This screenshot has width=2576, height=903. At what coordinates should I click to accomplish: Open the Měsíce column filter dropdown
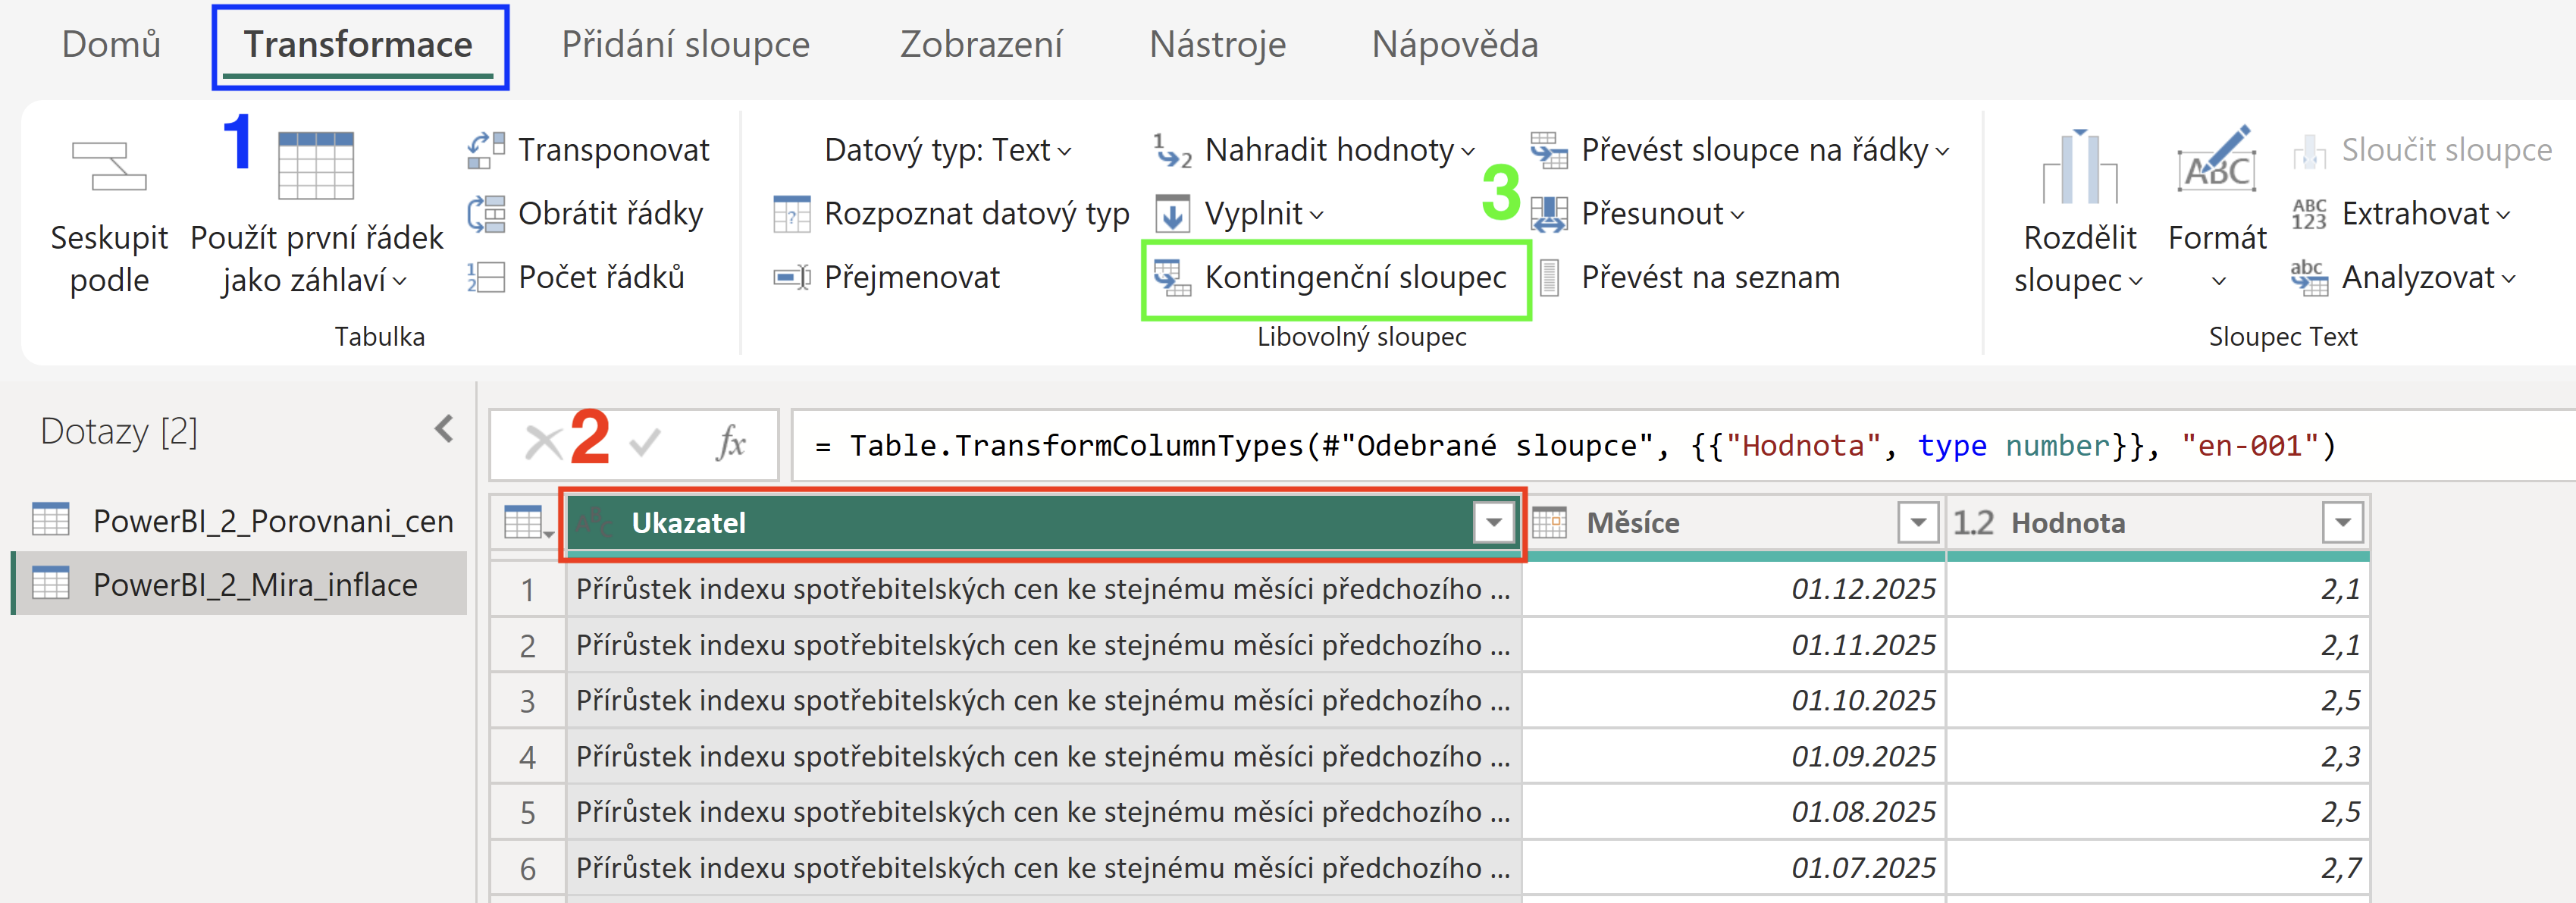(1918, 522)
